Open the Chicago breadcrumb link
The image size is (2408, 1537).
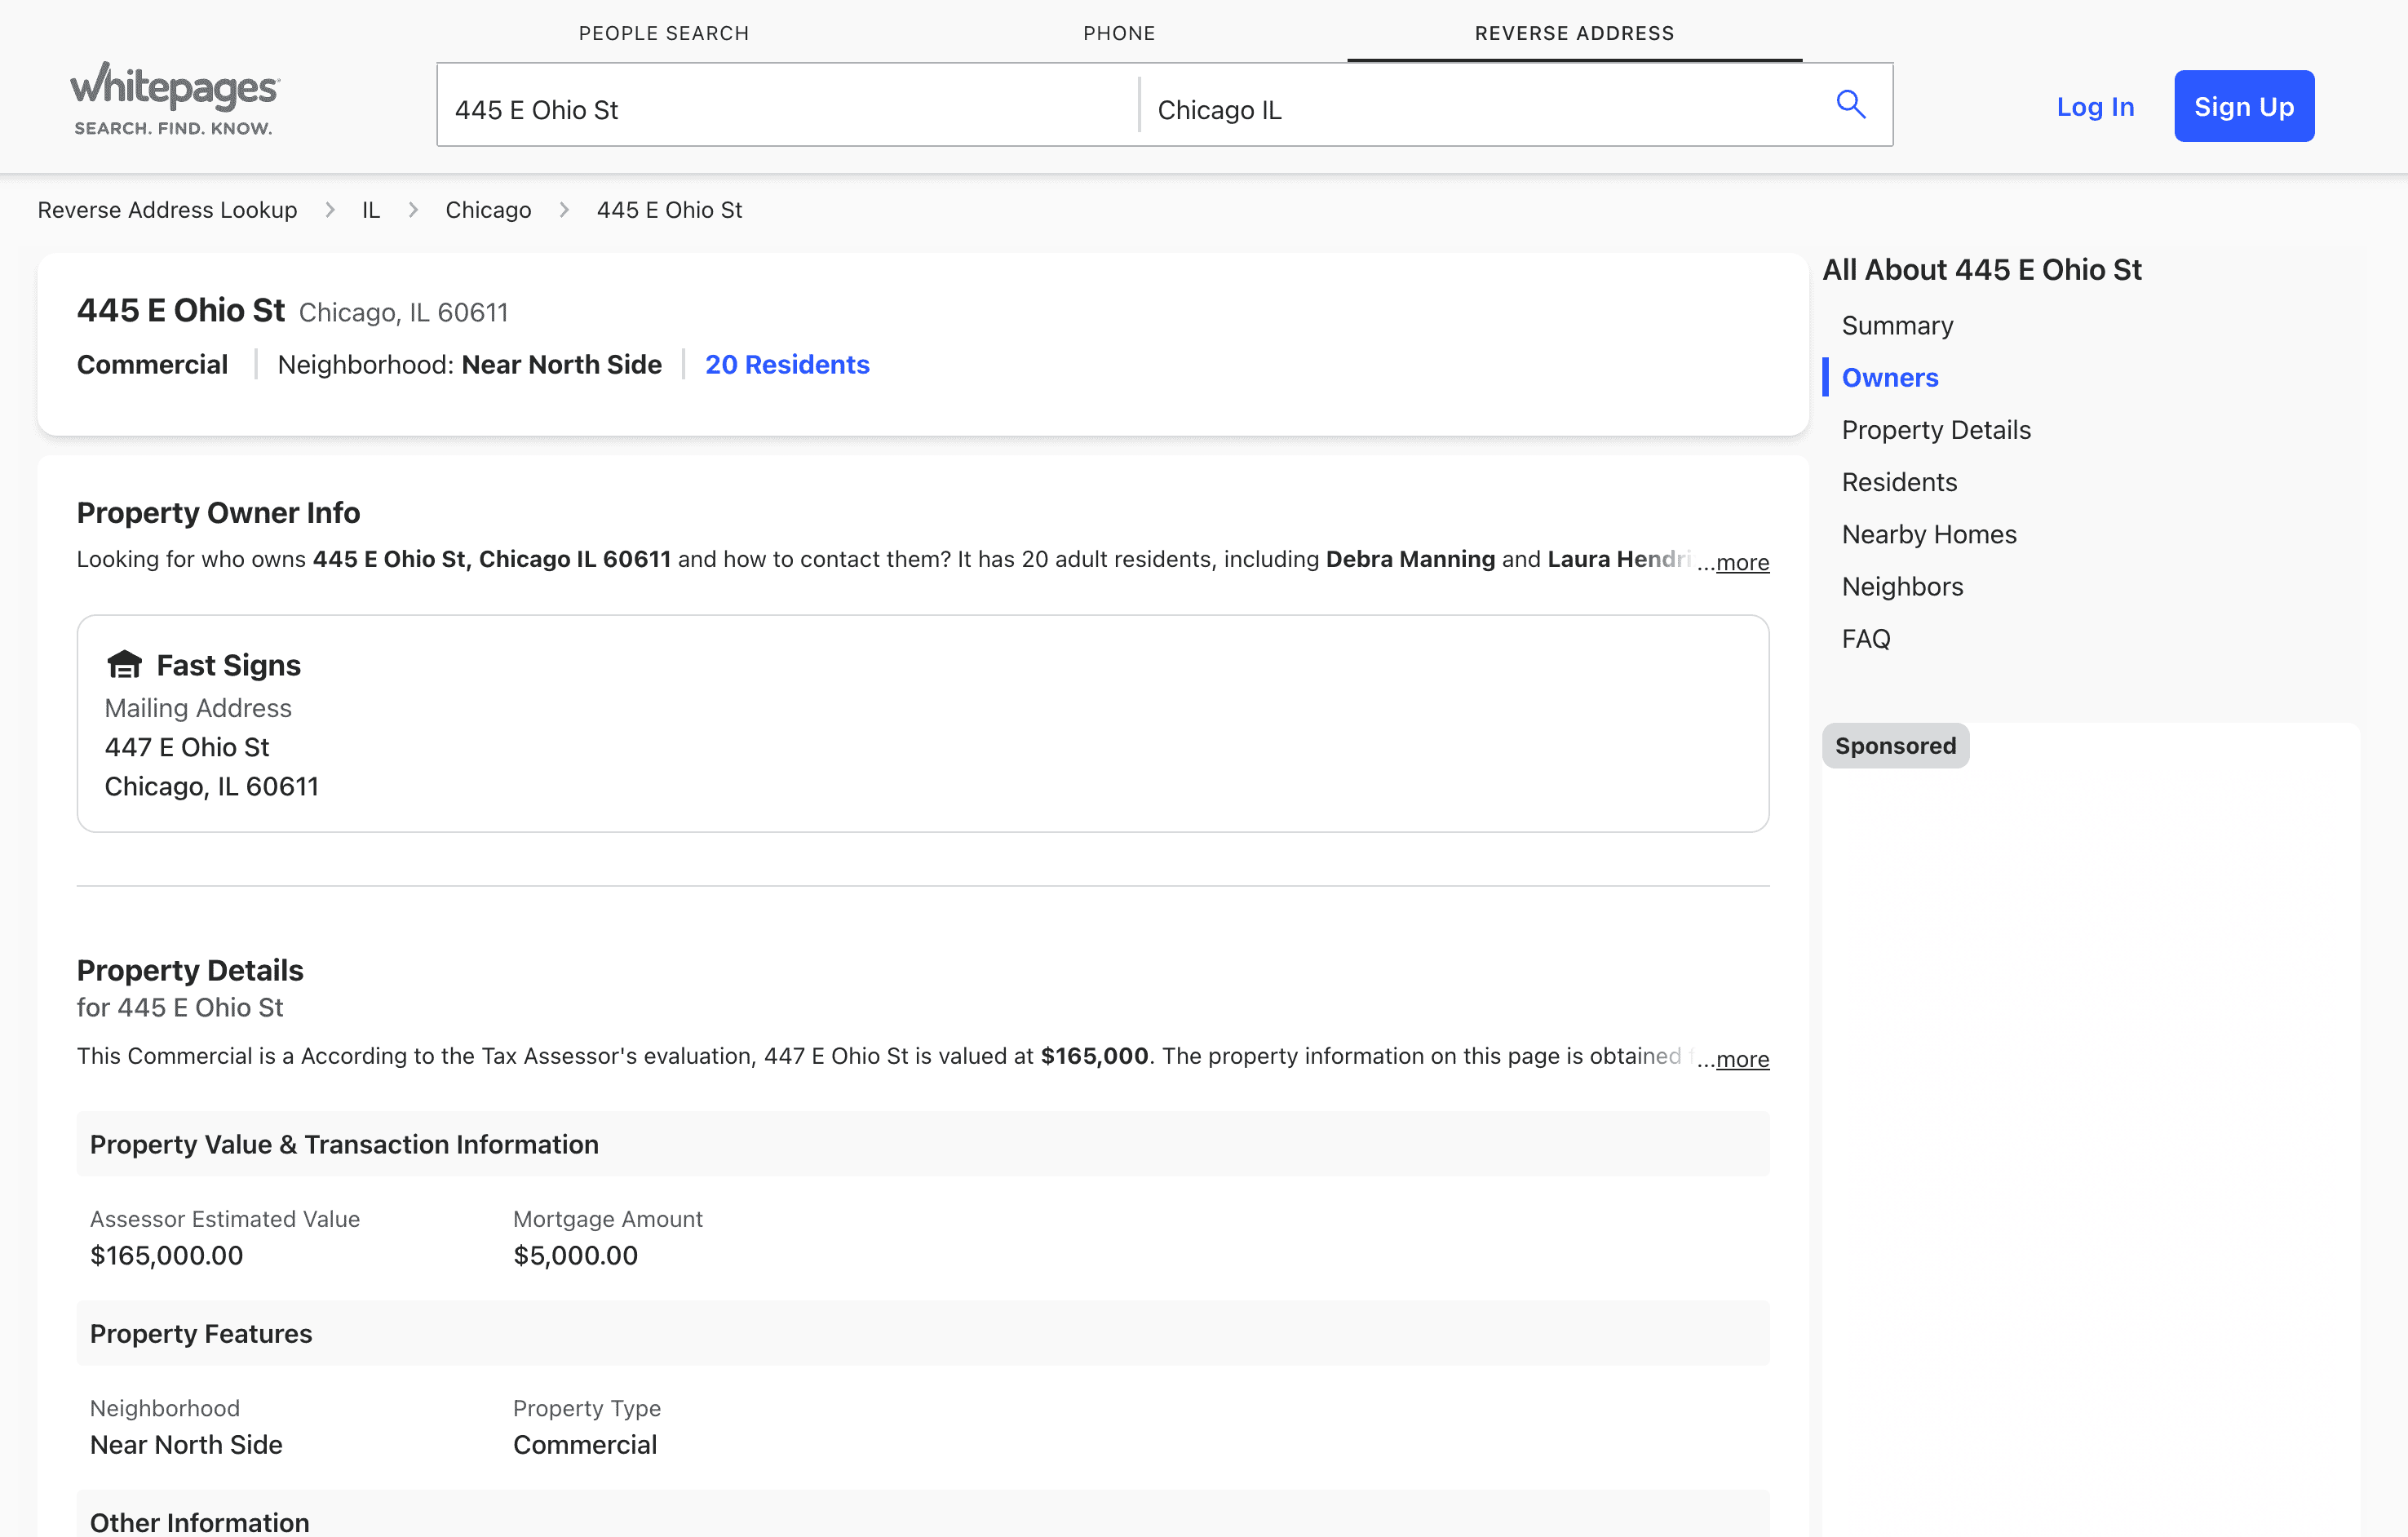pyautogui.click(x=488, y=210)
